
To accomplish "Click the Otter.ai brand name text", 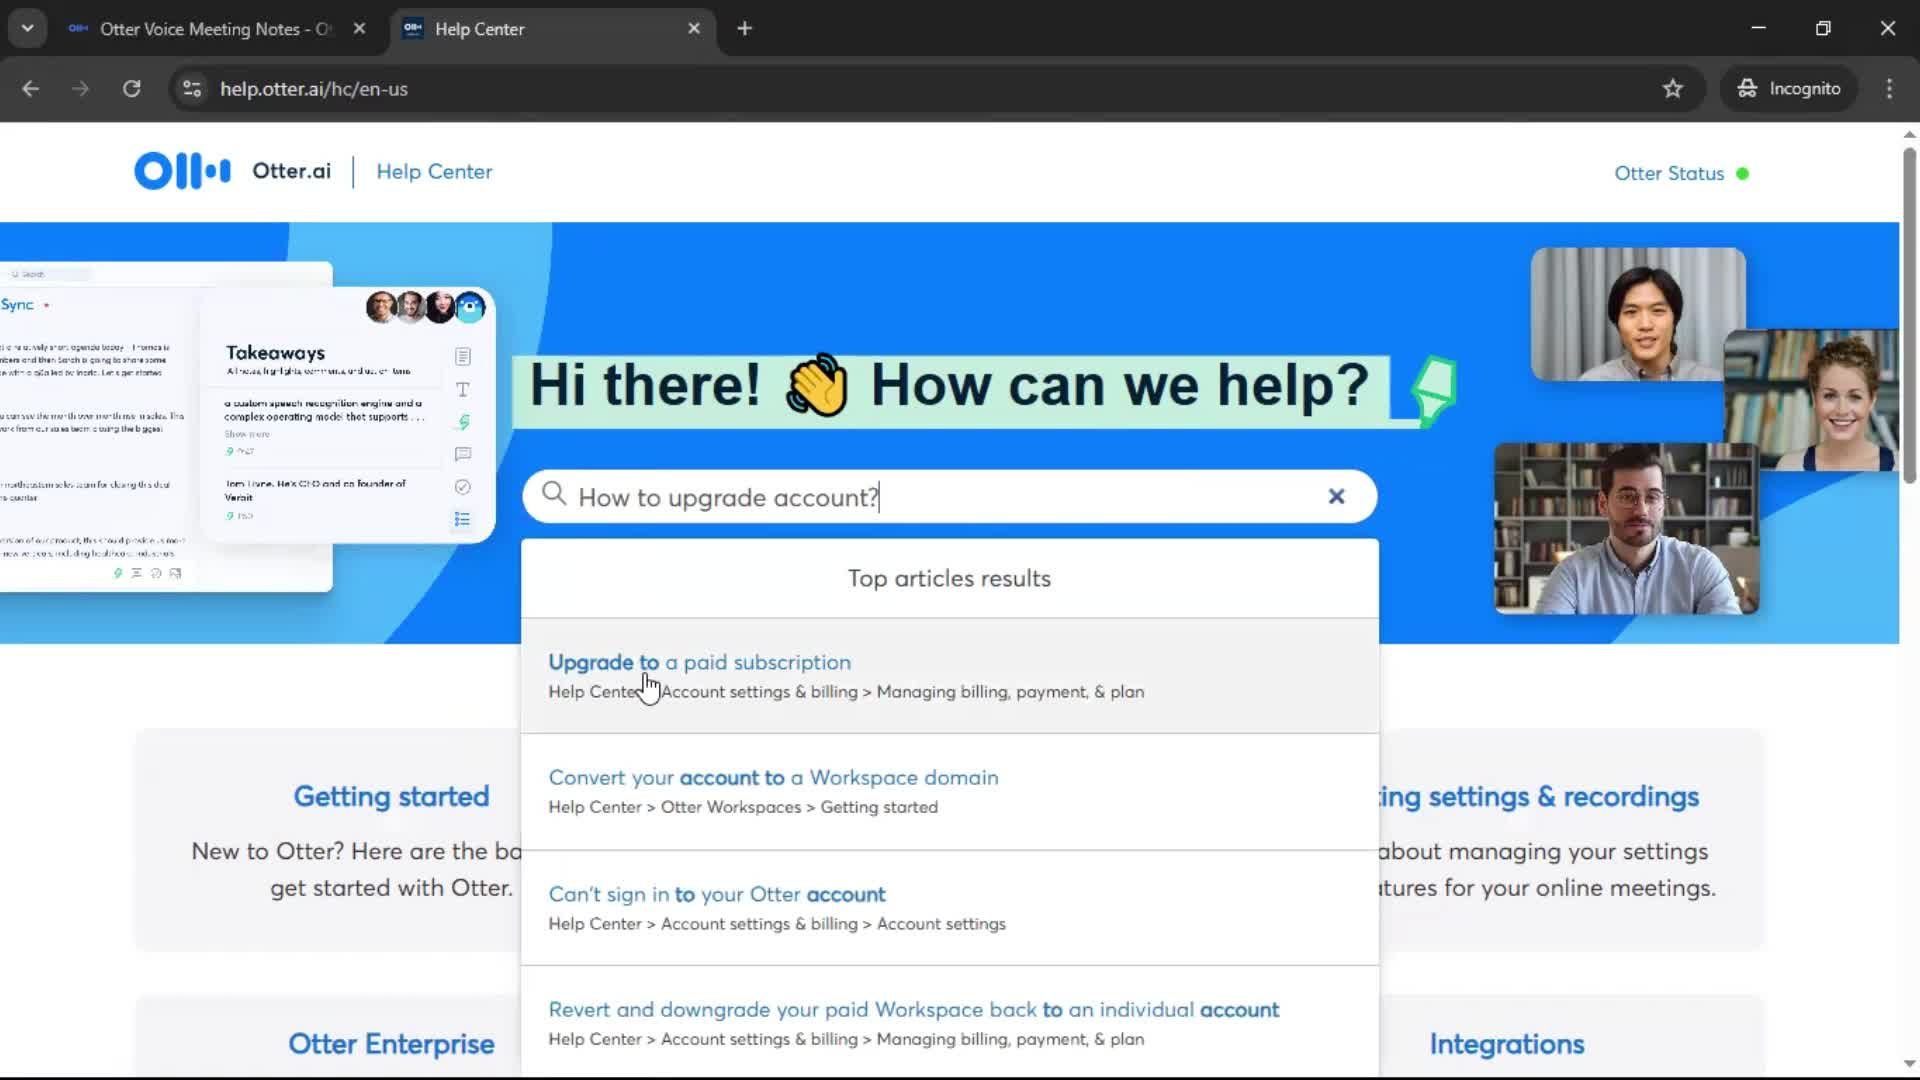I will click(291, 171).
